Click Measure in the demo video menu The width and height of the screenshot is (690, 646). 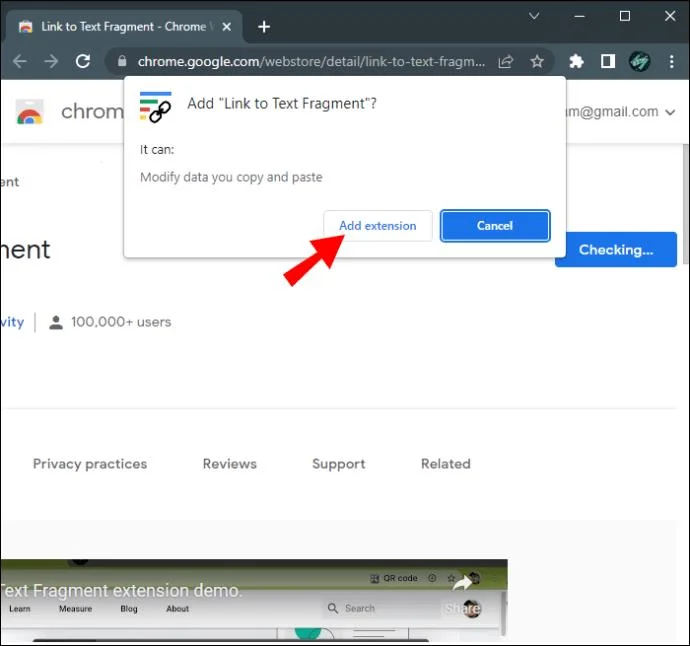(76, 609)
